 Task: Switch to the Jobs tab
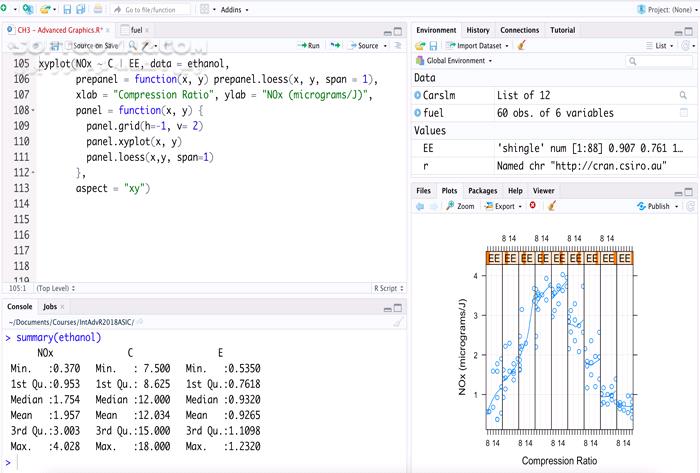(x=50, y=307)
